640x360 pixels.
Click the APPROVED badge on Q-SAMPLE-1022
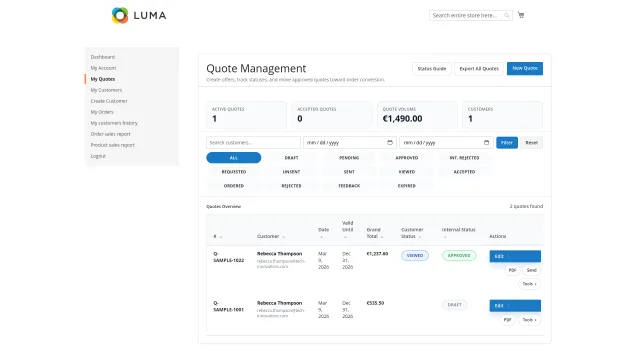(x=459, y=256)
